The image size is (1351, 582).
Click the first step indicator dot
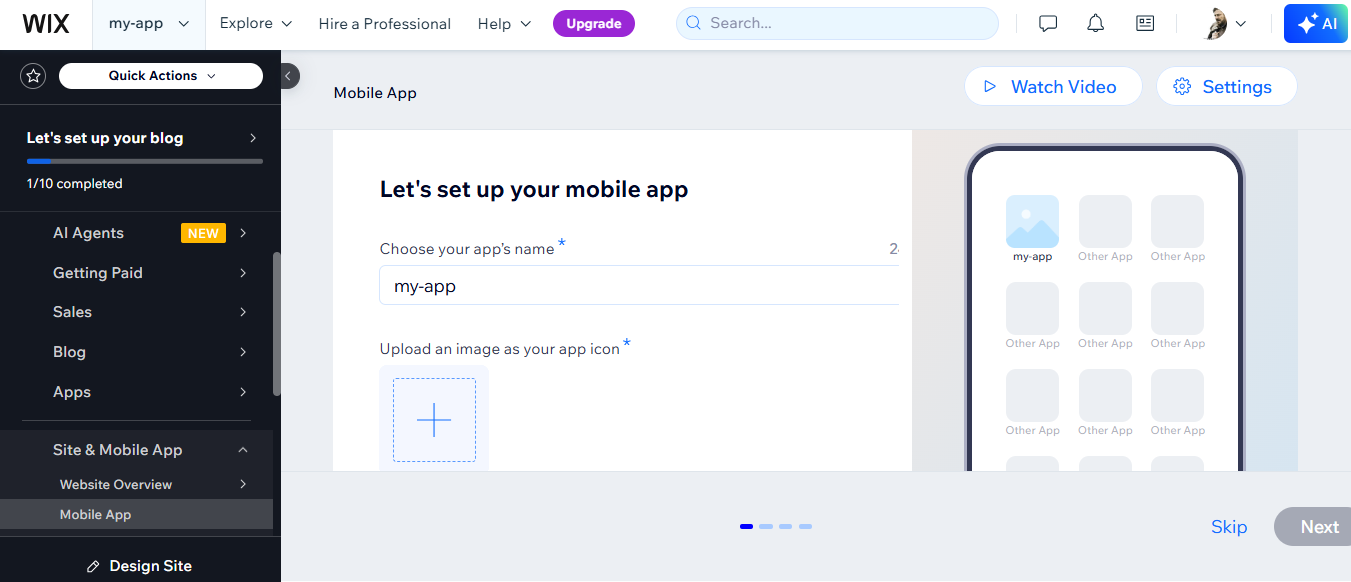point(746,526)
